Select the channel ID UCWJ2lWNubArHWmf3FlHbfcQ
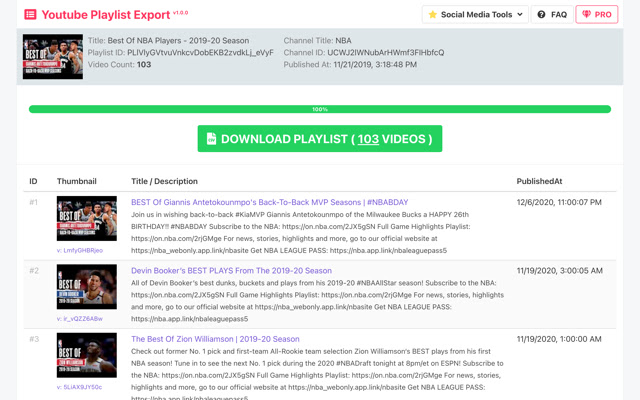 pos(386,53)
